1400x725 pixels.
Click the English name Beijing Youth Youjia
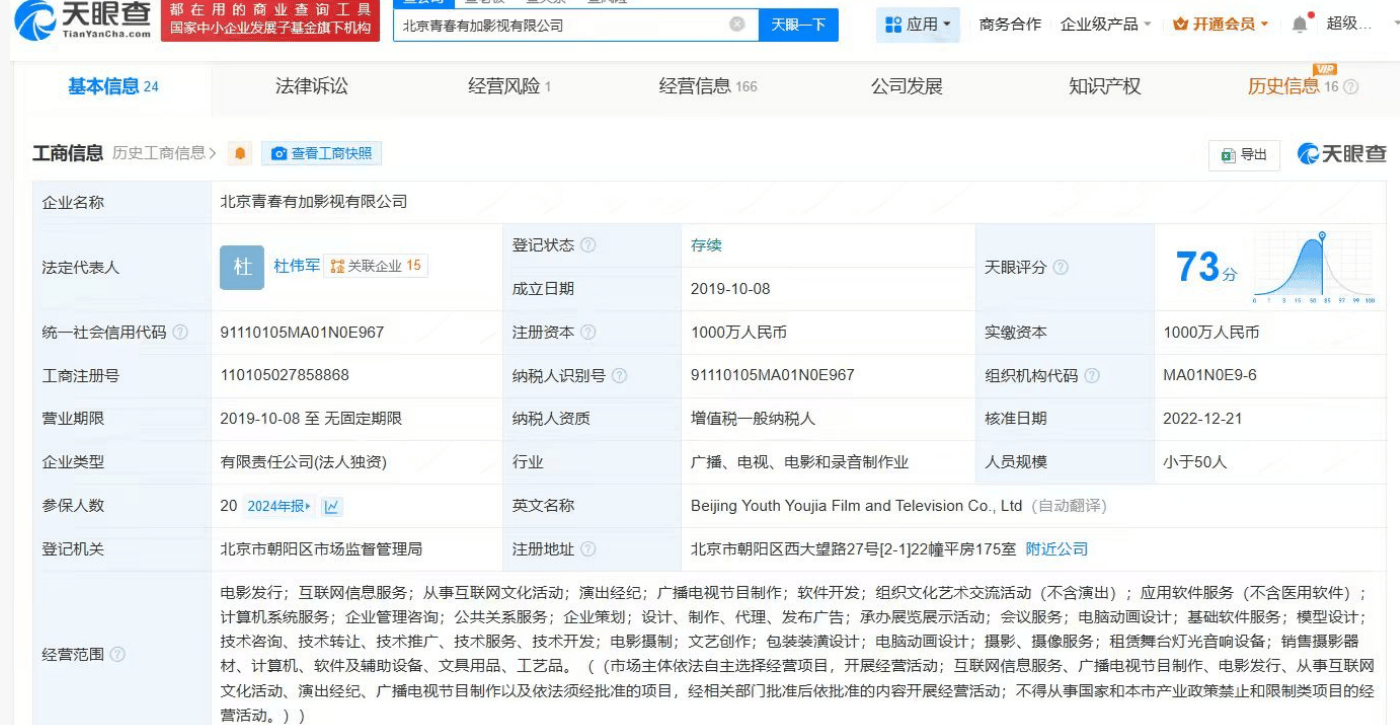tap(856, 506)
